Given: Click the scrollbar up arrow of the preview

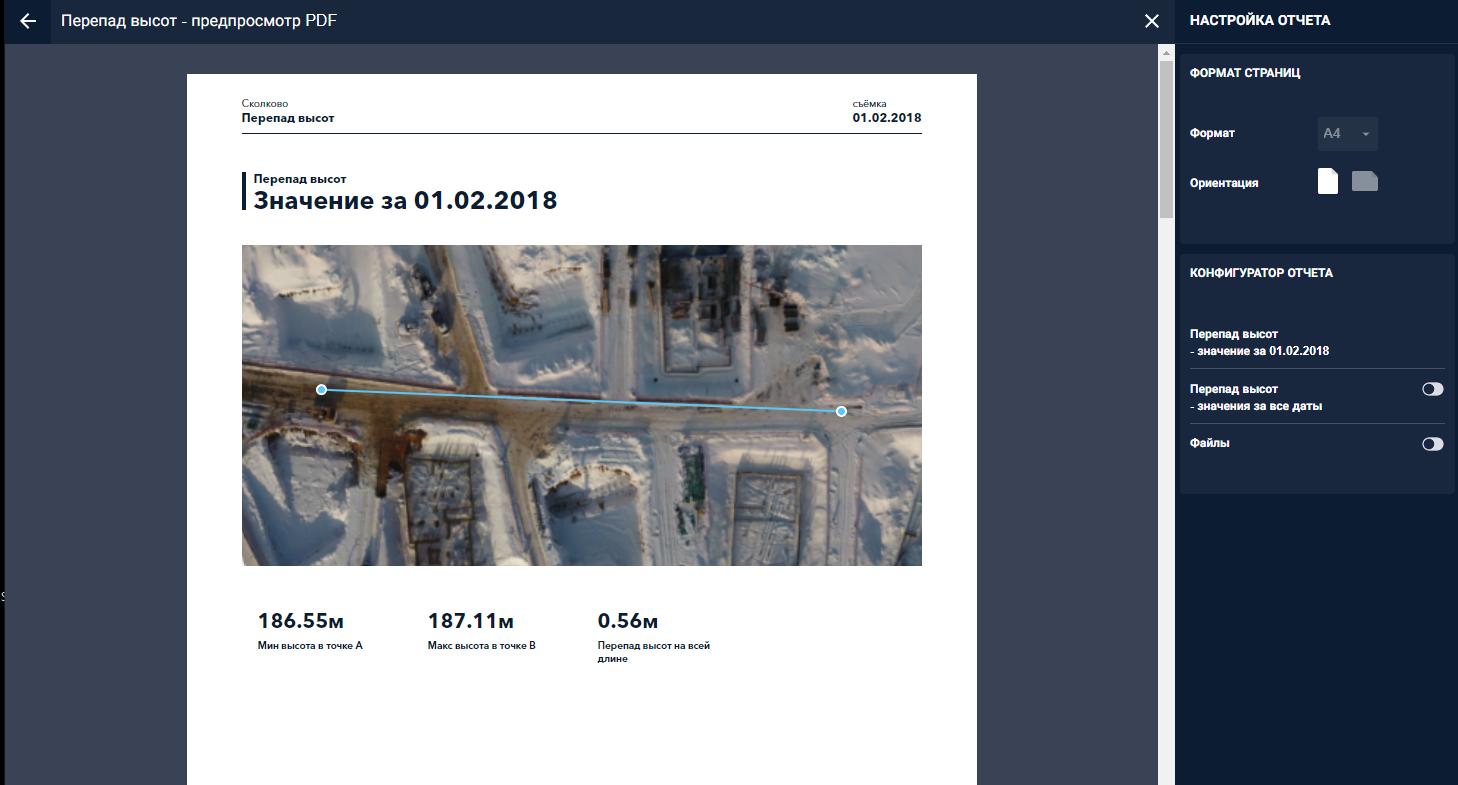Looking at the screenshot, I should pos(1166,51).
